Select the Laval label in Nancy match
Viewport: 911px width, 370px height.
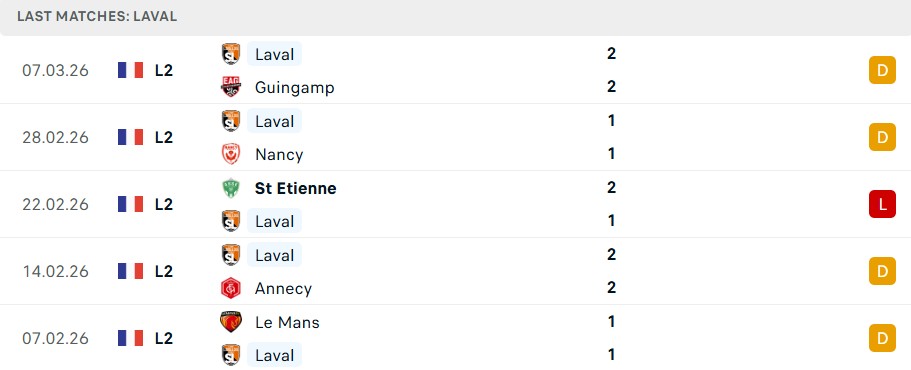(x=274, y=121)
